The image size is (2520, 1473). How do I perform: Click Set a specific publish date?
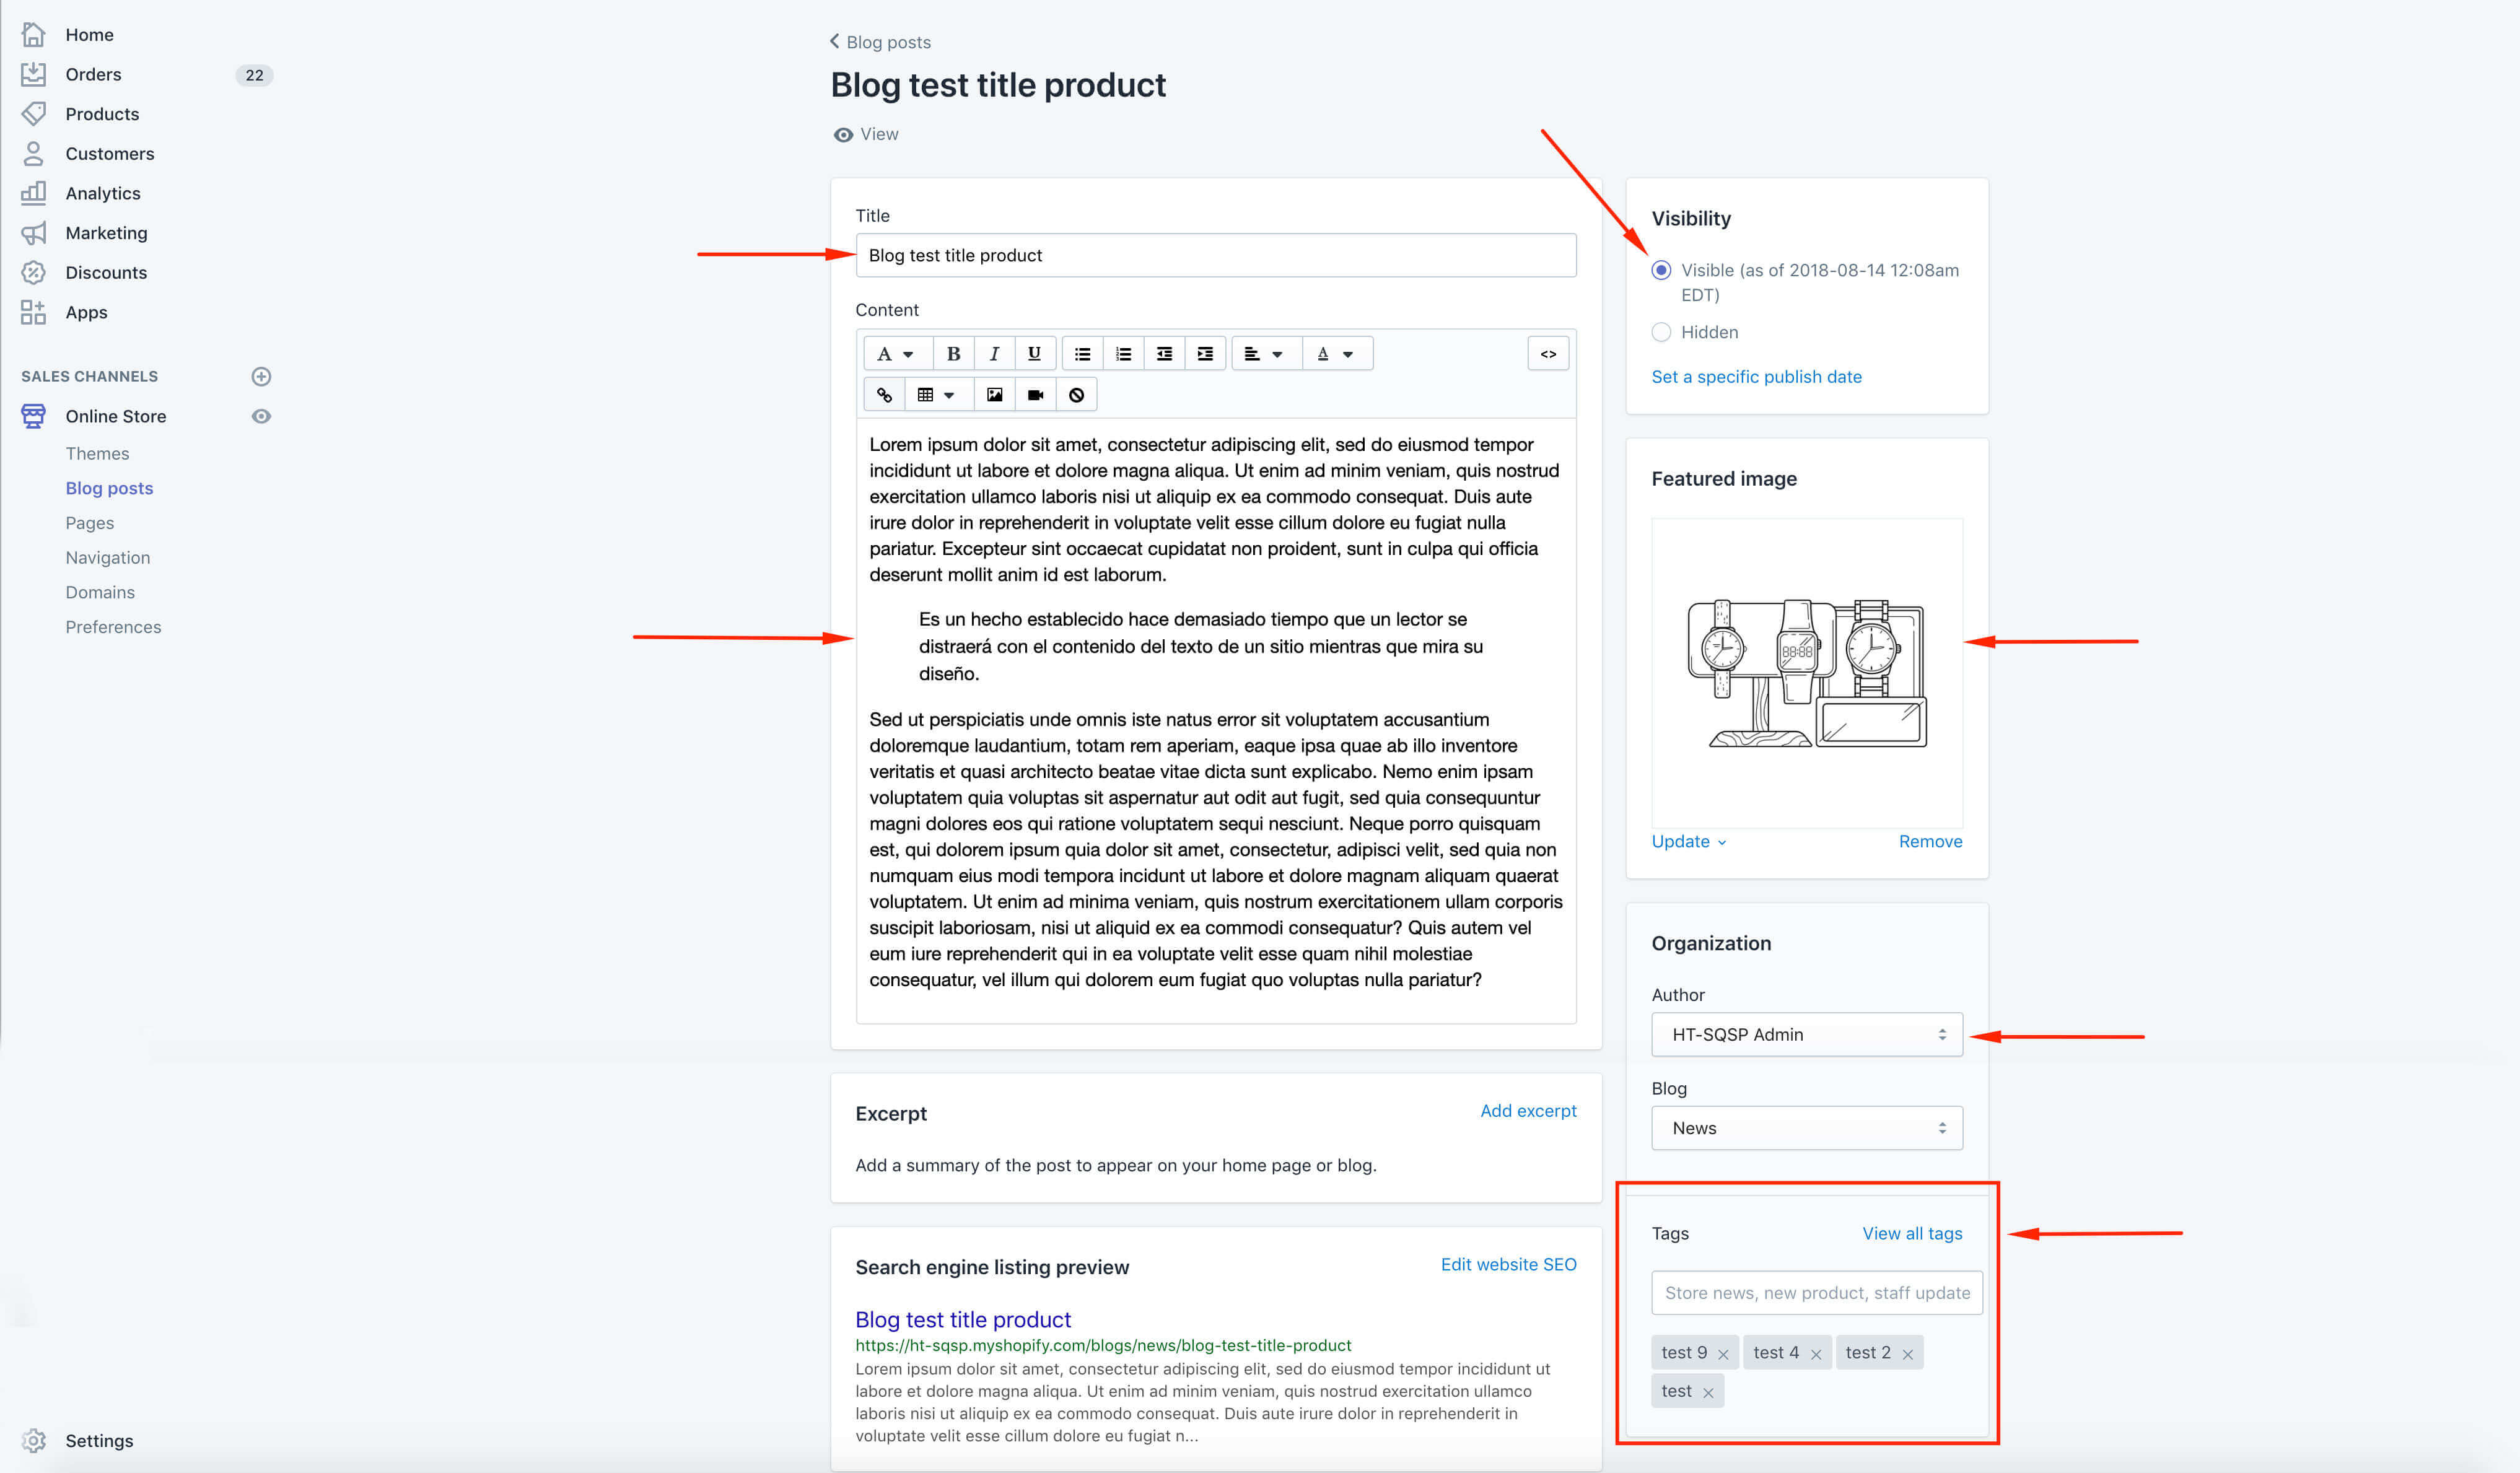coord(1756,377)
